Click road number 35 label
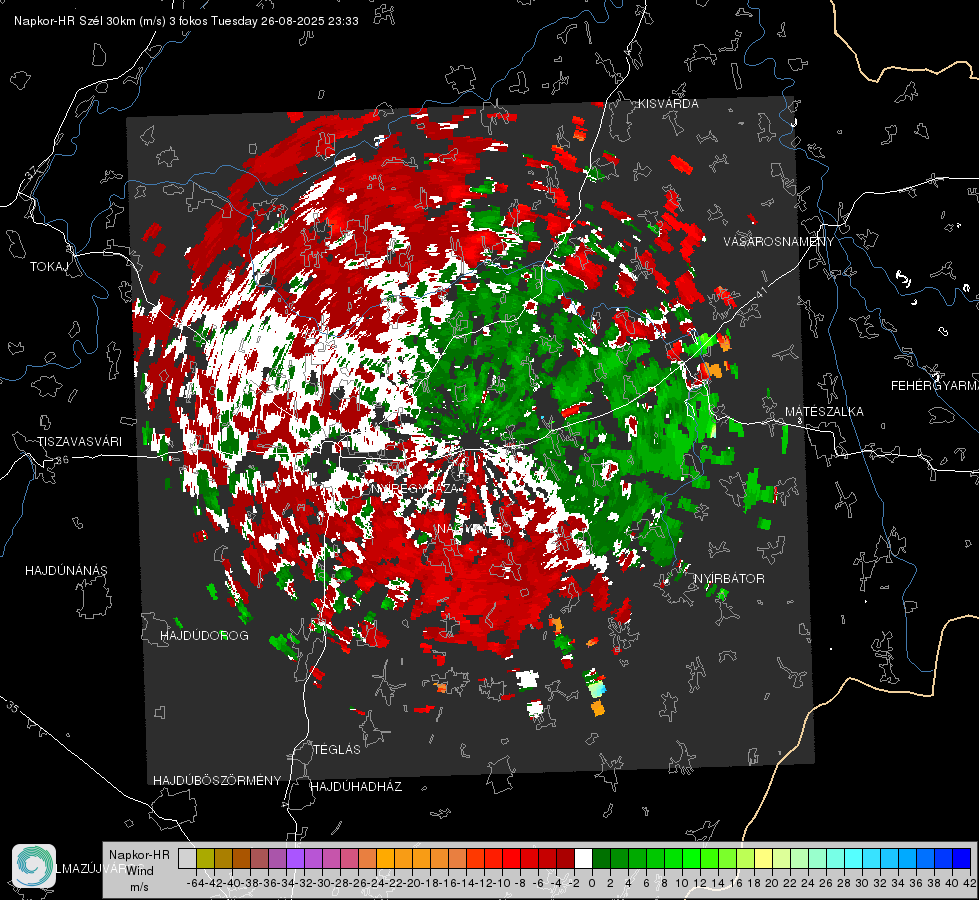The image size is (979, 900). [13, 706]
